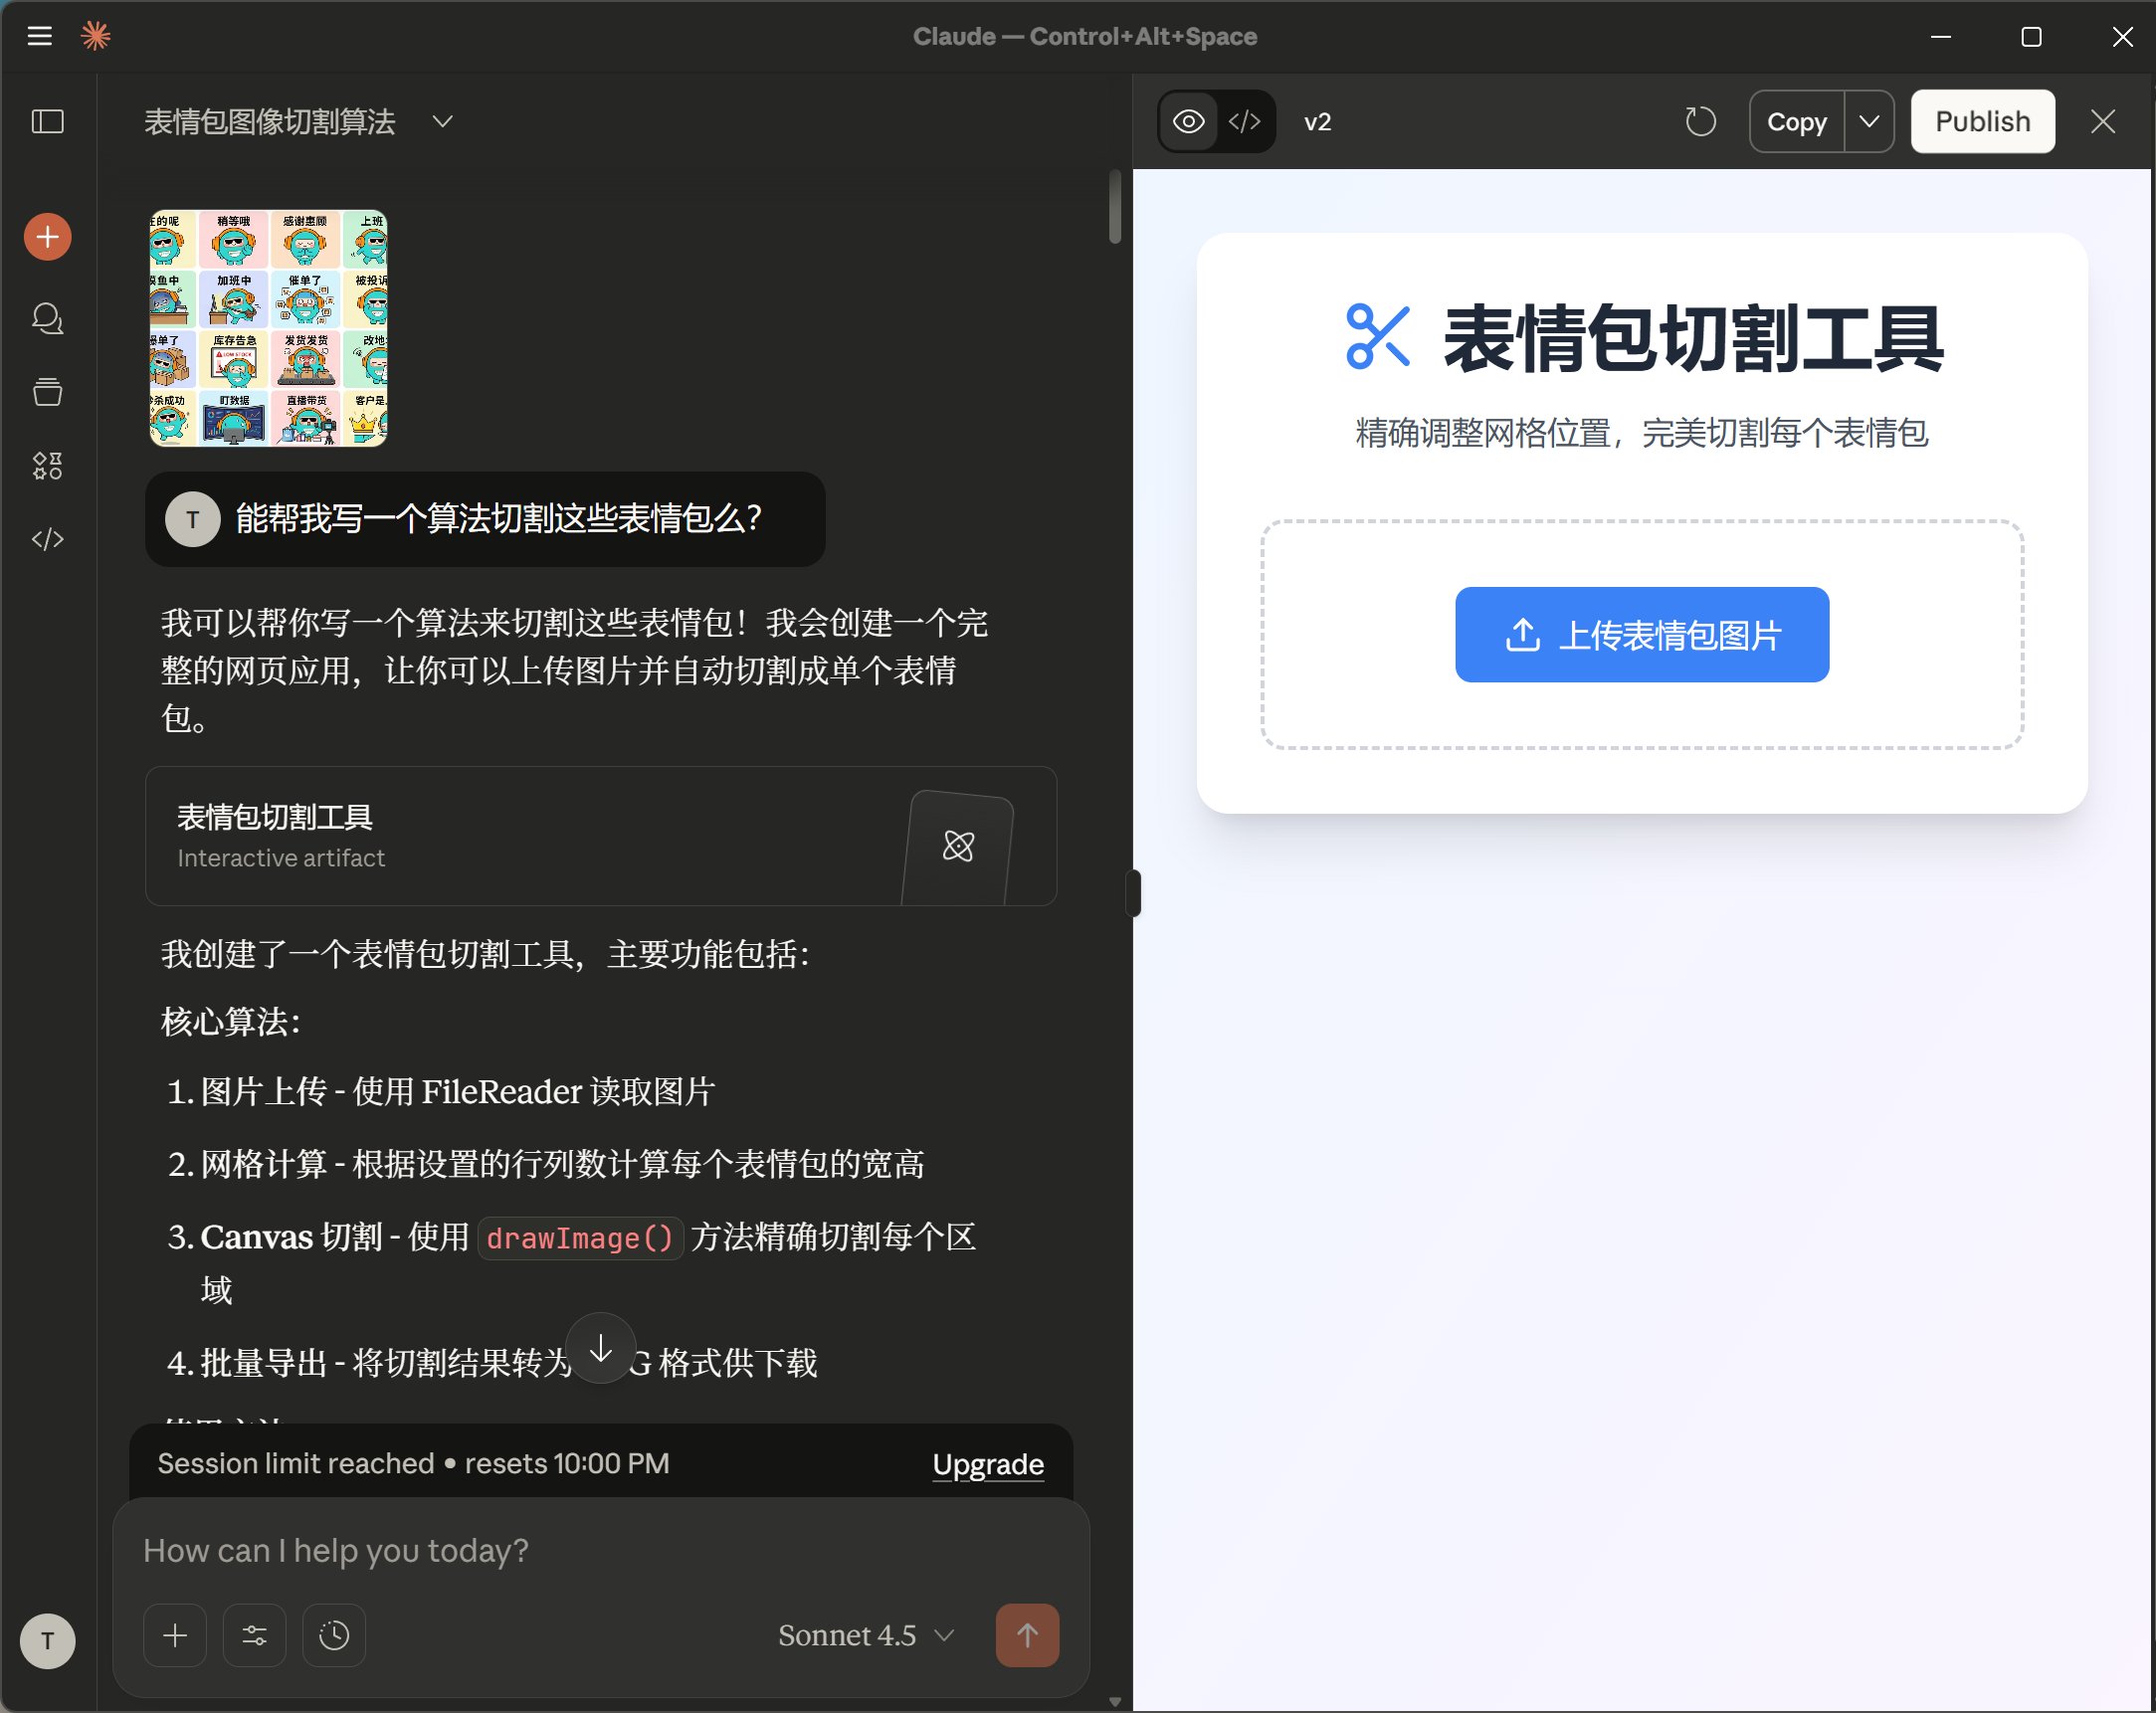Switch artifact to preview eye view
The height and width of the screenshot is (1713, 2156).
pyautogui.click(x=1188, y=122)
